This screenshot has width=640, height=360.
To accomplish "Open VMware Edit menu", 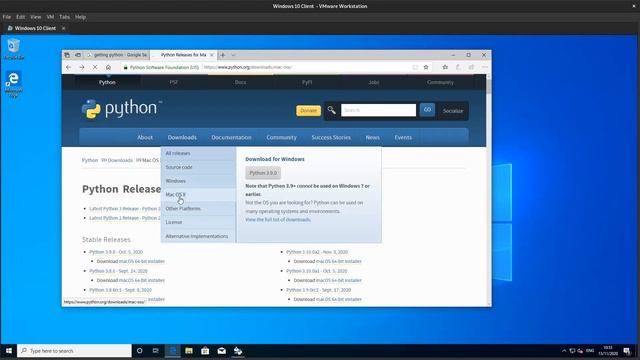I will [20, 17].
